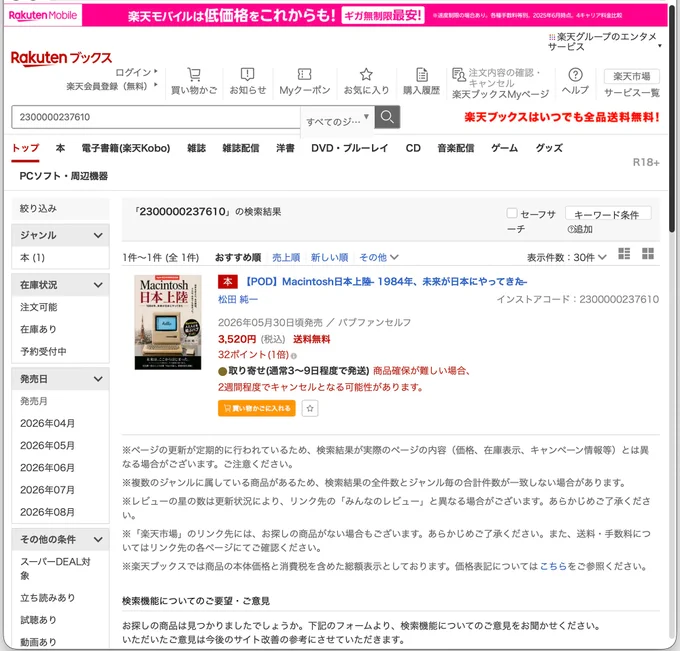Open the 音楽配信 navigation tab
The width and height of the screenshot is (680, 651).
tap(456, 148)
